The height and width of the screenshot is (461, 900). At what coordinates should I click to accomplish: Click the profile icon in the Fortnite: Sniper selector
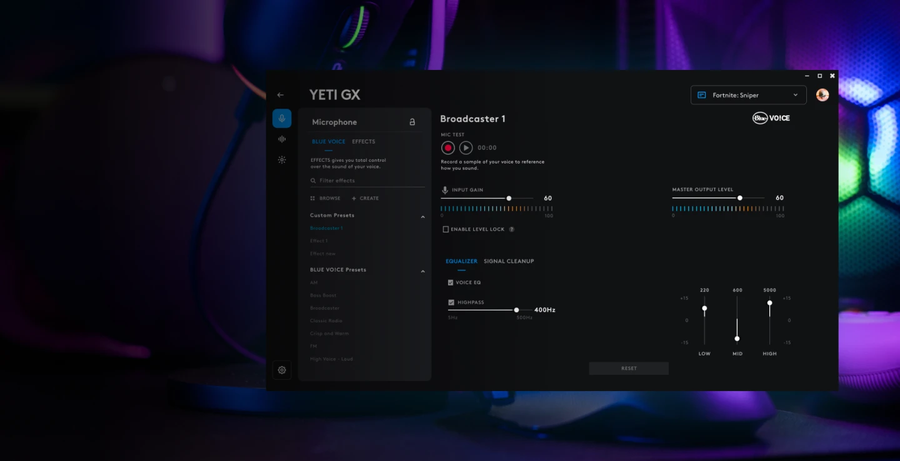point(701,95)
